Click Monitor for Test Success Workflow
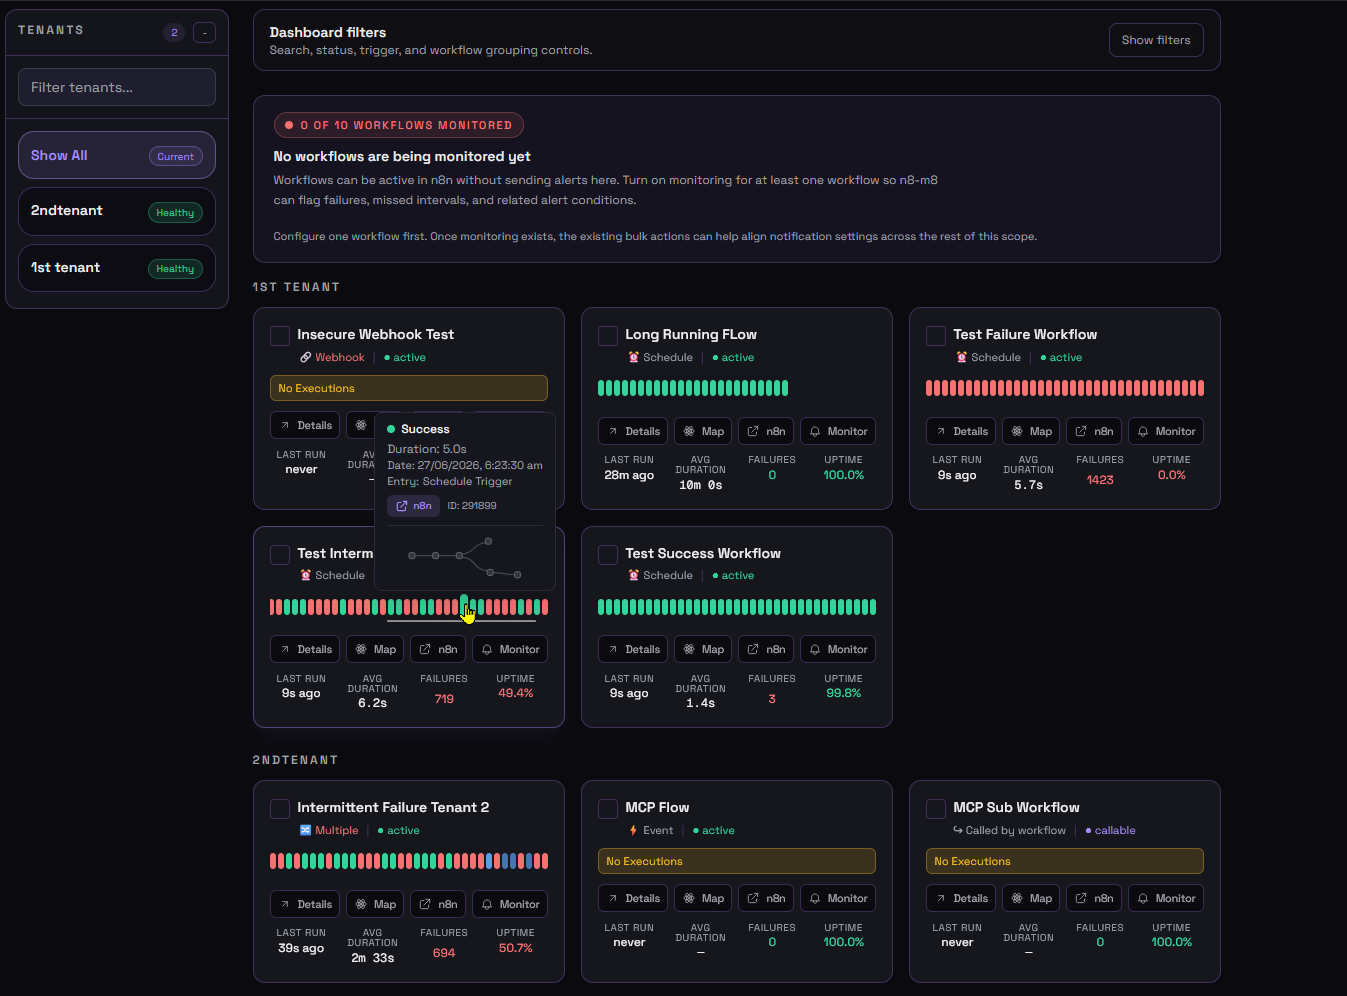The image size is (1347, 996). pyautogui.click(x=838, y=649)
